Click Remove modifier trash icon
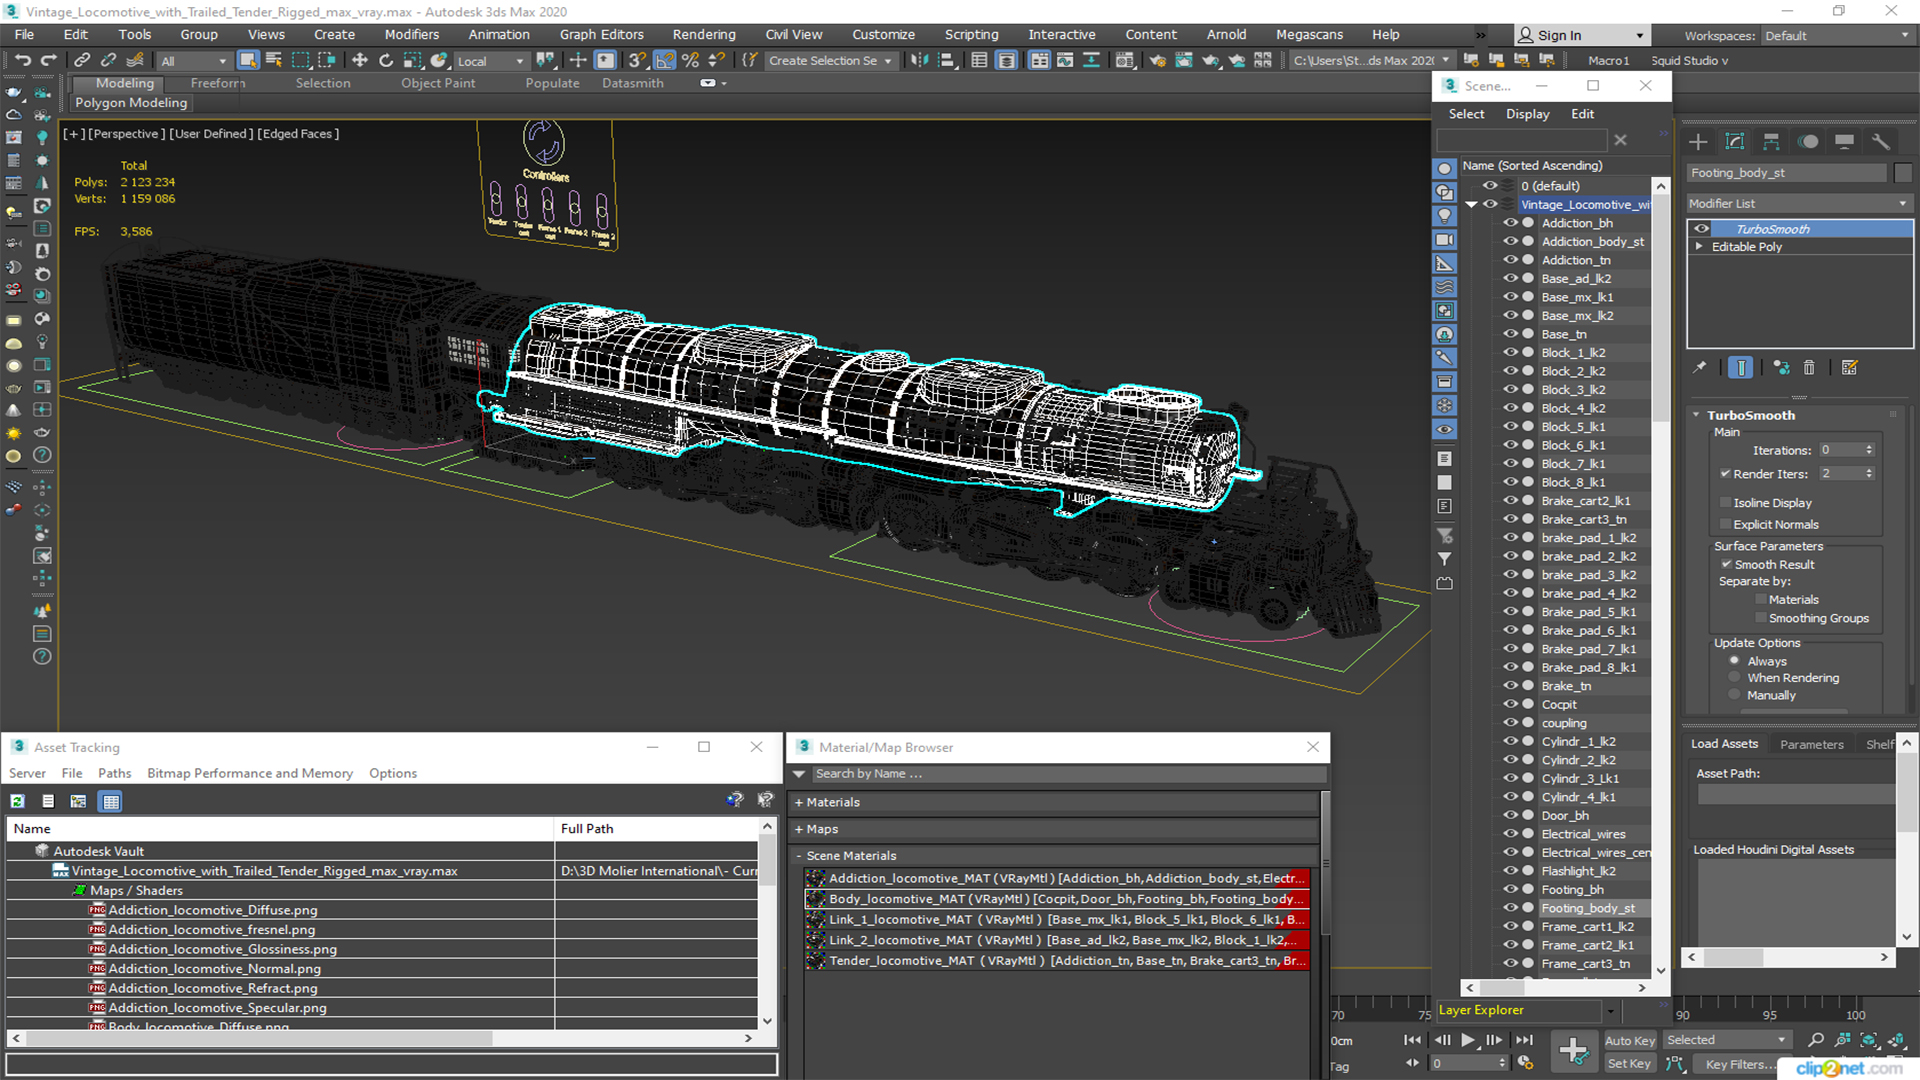Screen dimensions: 1920x1080 (1809, 368)
